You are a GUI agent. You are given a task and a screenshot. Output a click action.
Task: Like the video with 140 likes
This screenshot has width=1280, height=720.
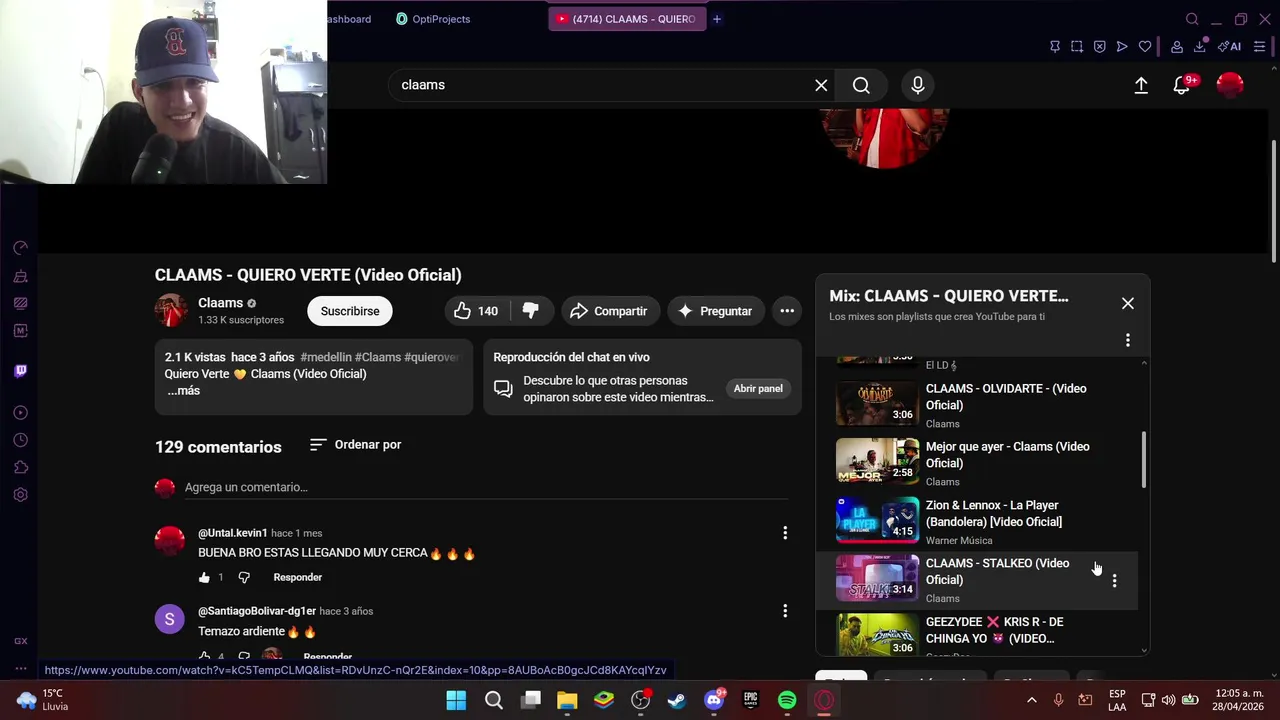coord(475,311)
